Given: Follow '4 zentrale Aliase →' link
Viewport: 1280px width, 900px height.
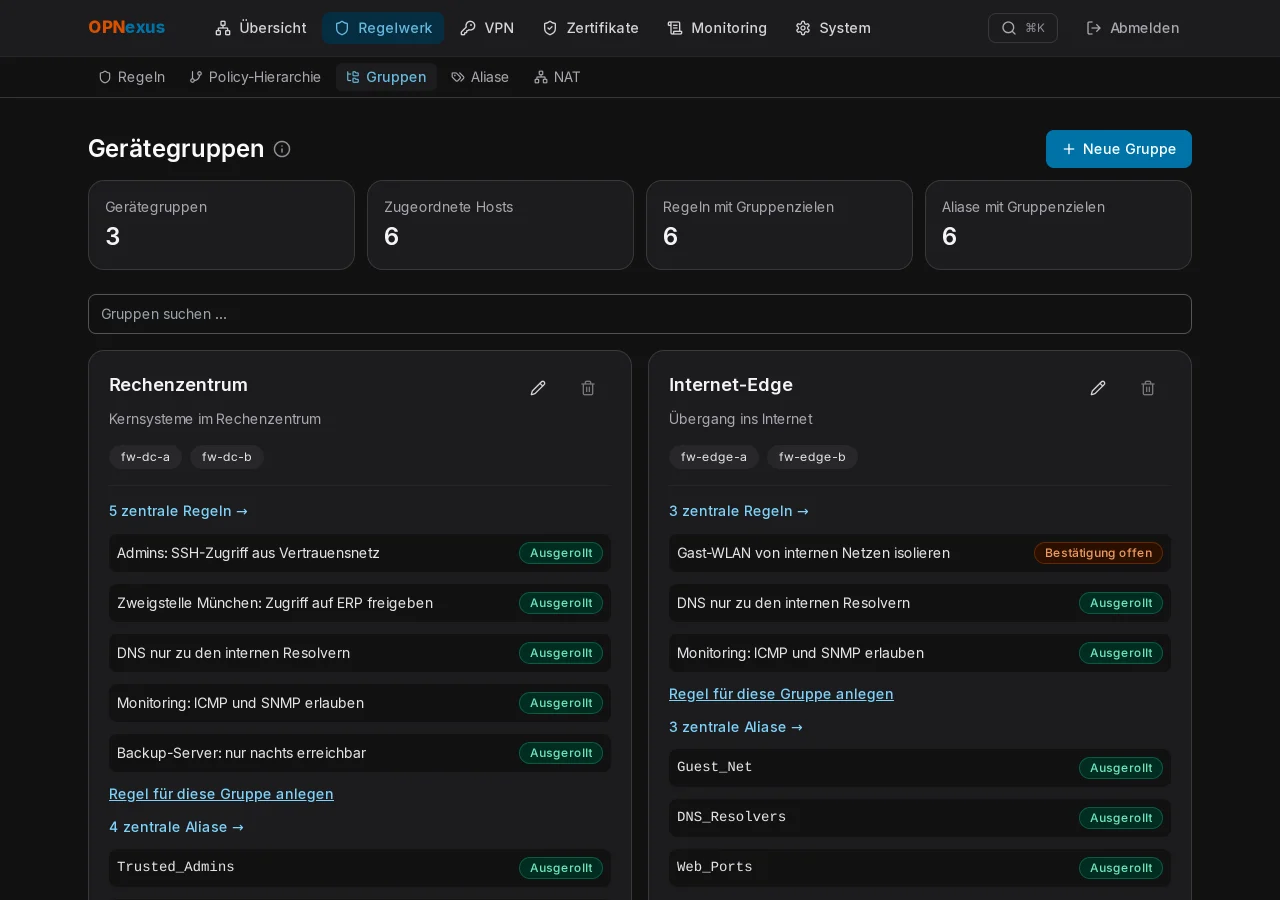Looking at the screenshot, I should 176,827.
